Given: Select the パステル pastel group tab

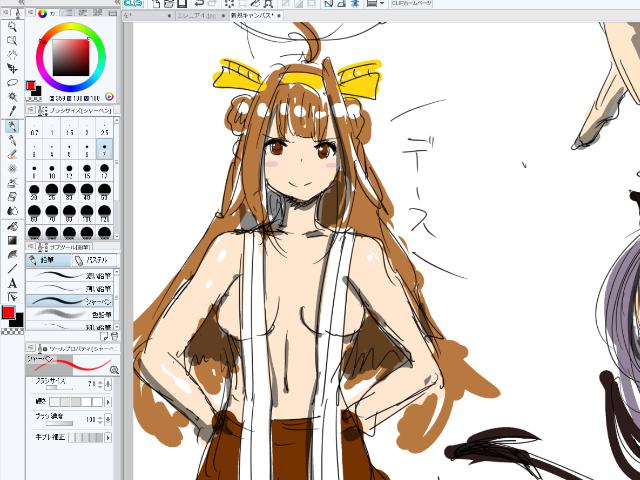Looking at the screenshot, I should click(x=92, y=260).
